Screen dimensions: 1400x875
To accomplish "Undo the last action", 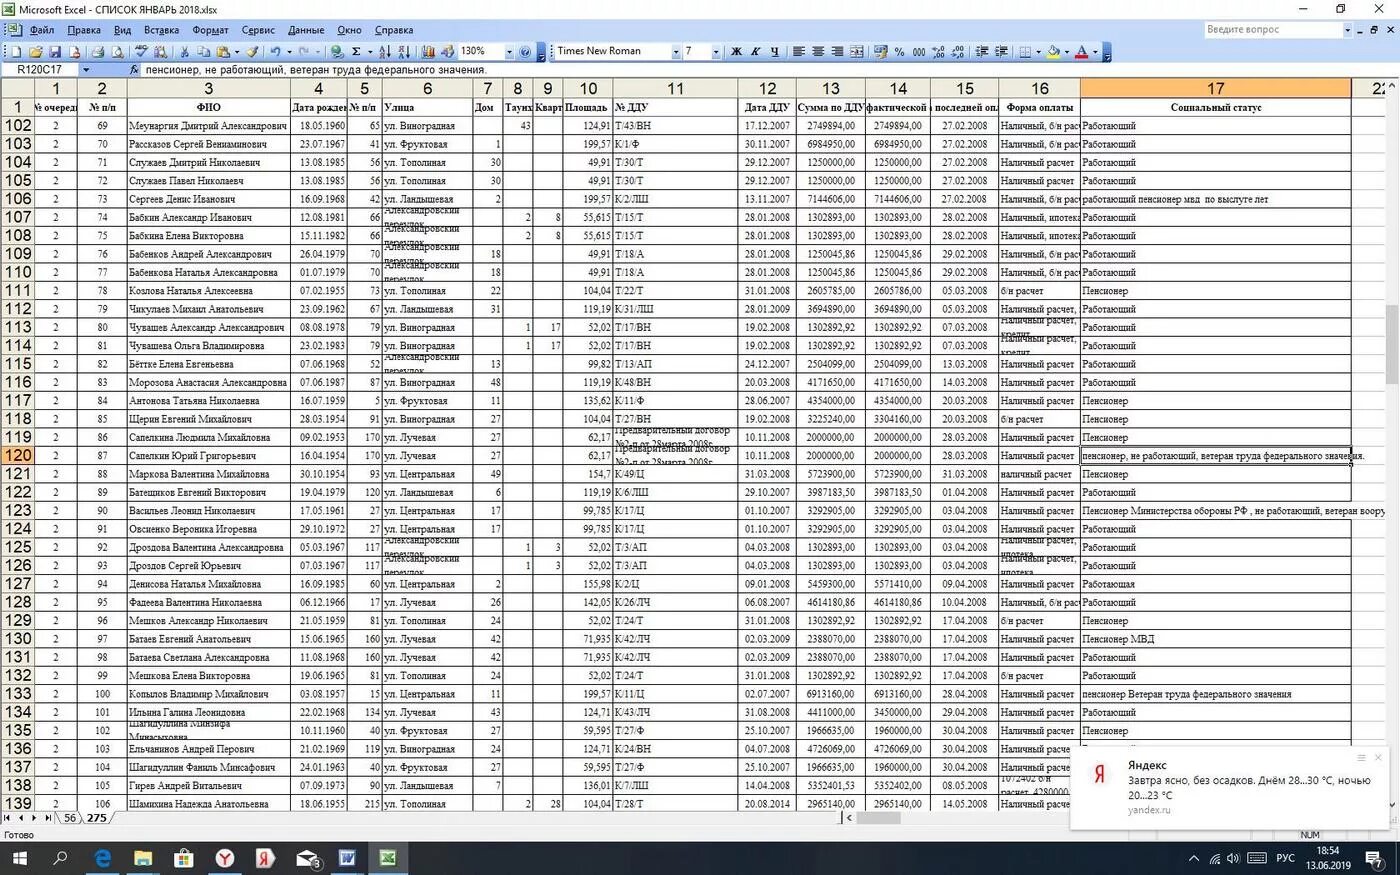I will [275, 51].
